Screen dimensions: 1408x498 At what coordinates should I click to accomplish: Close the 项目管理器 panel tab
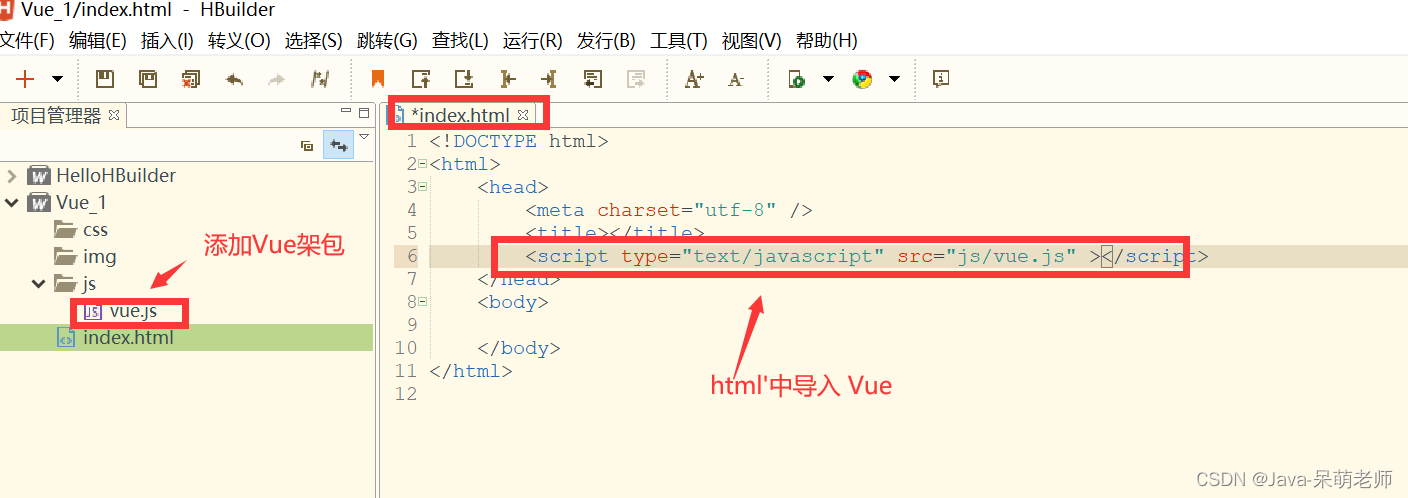coord(114,115)
